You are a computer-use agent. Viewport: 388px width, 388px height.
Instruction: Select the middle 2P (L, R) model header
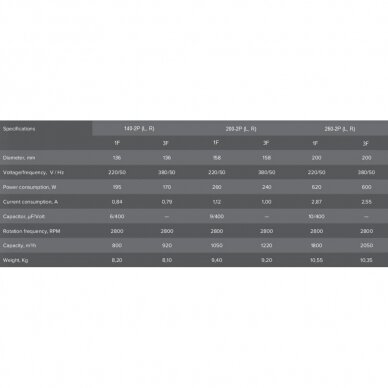(241, 129)
